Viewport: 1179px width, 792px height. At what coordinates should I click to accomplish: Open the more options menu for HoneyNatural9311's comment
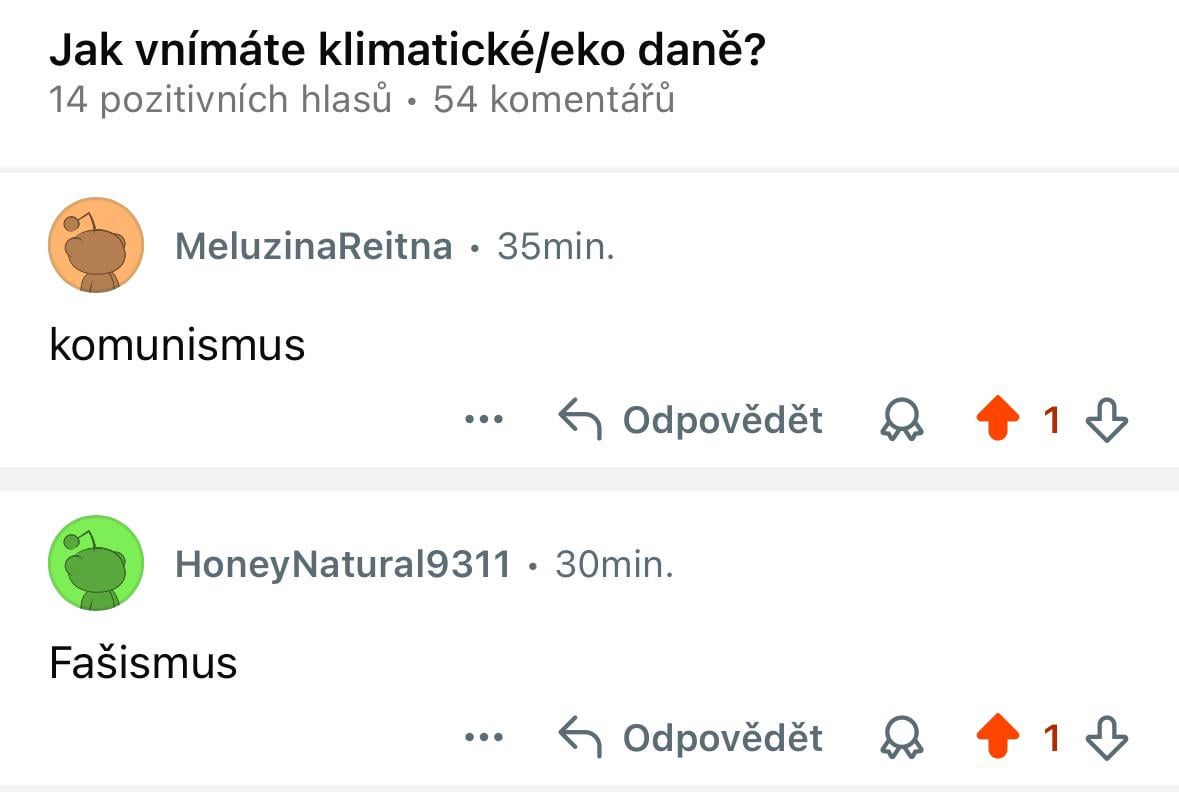click(484, 737)
